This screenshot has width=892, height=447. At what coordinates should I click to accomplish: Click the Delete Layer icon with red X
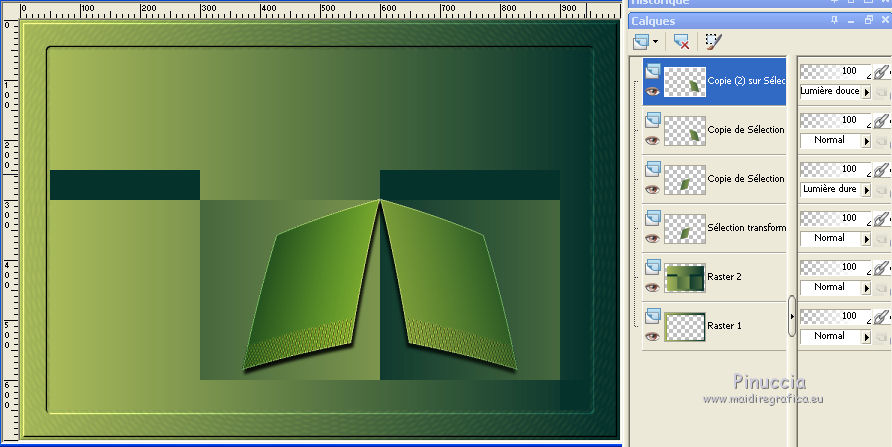(x=681, y=42)
